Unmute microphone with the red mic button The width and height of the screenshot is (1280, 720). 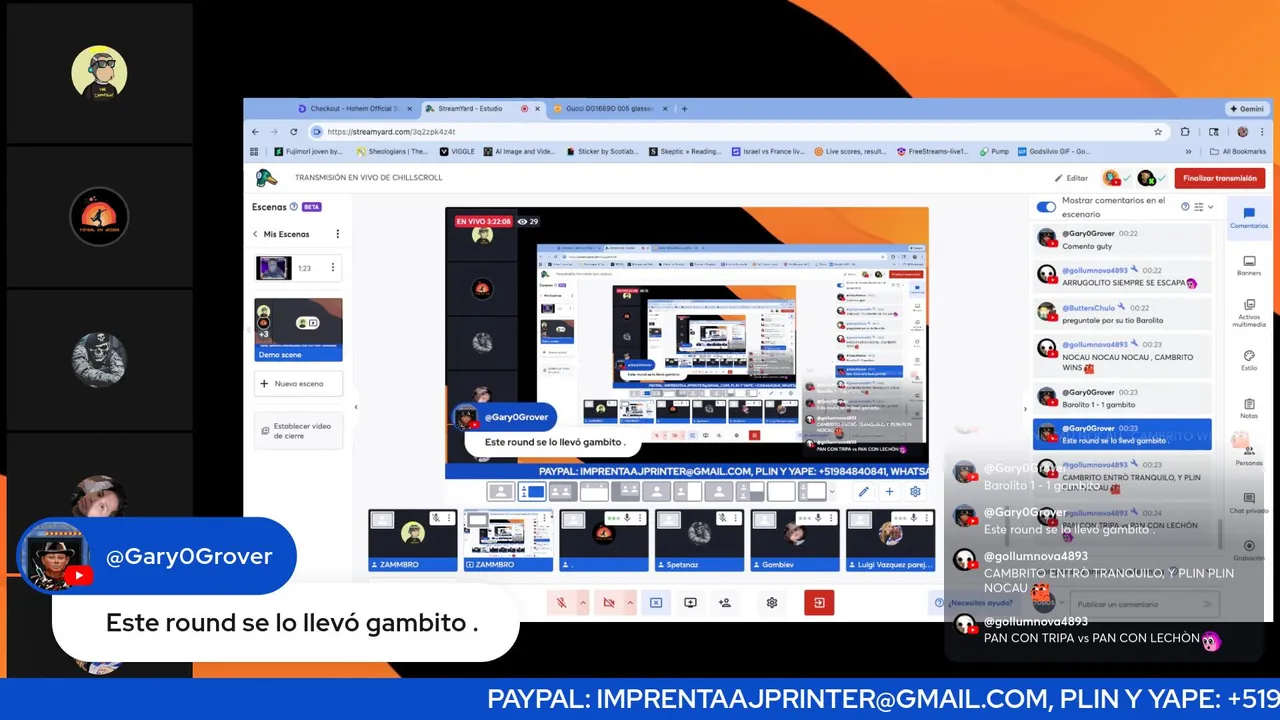(561, 603)
